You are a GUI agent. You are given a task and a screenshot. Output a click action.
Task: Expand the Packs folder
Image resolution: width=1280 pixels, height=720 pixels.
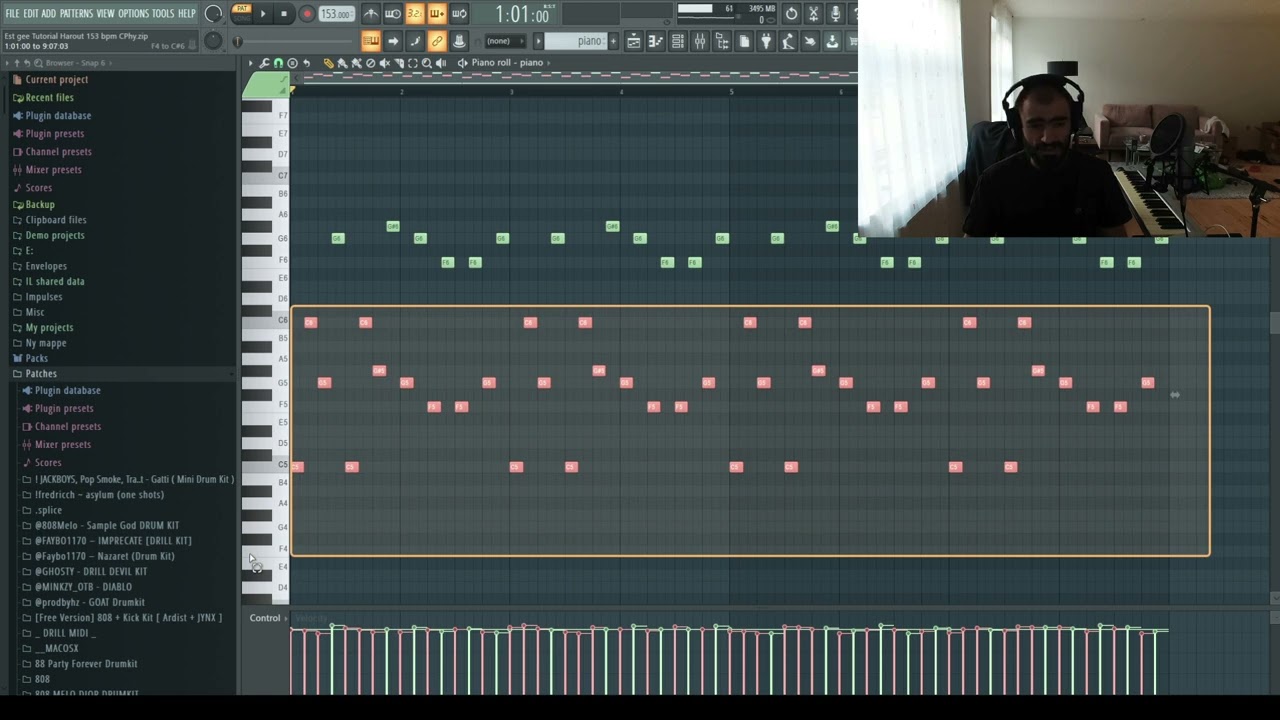37,358
